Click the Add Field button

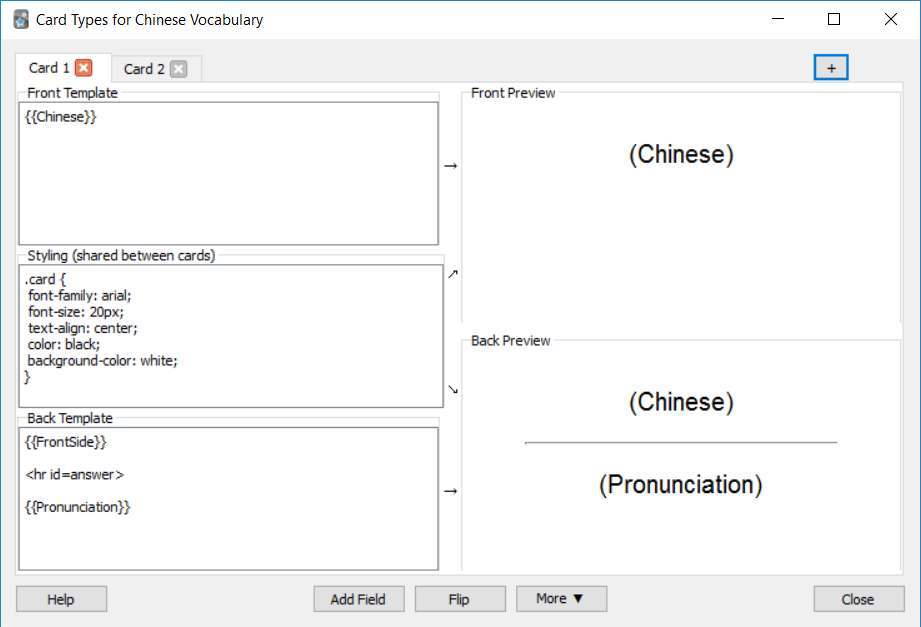358,599
